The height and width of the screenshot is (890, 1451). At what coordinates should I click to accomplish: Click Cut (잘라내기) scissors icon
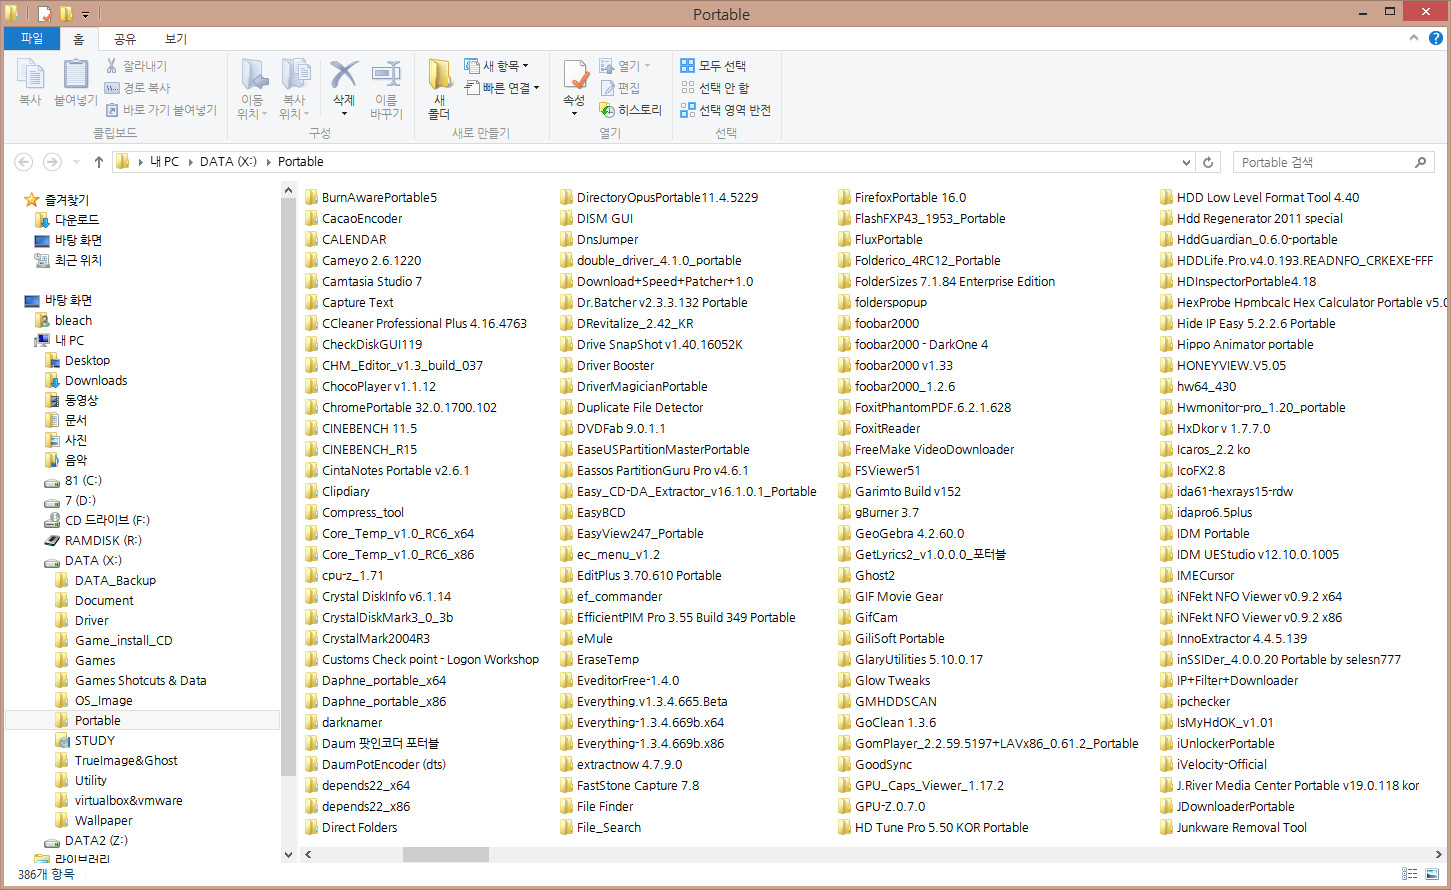coord(112,66)
